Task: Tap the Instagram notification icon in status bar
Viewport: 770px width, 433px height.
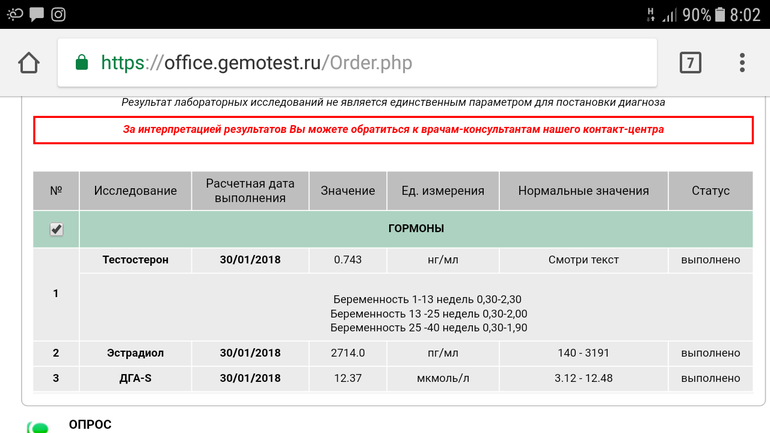Action: pyautogui.click(x=59, y=14)
